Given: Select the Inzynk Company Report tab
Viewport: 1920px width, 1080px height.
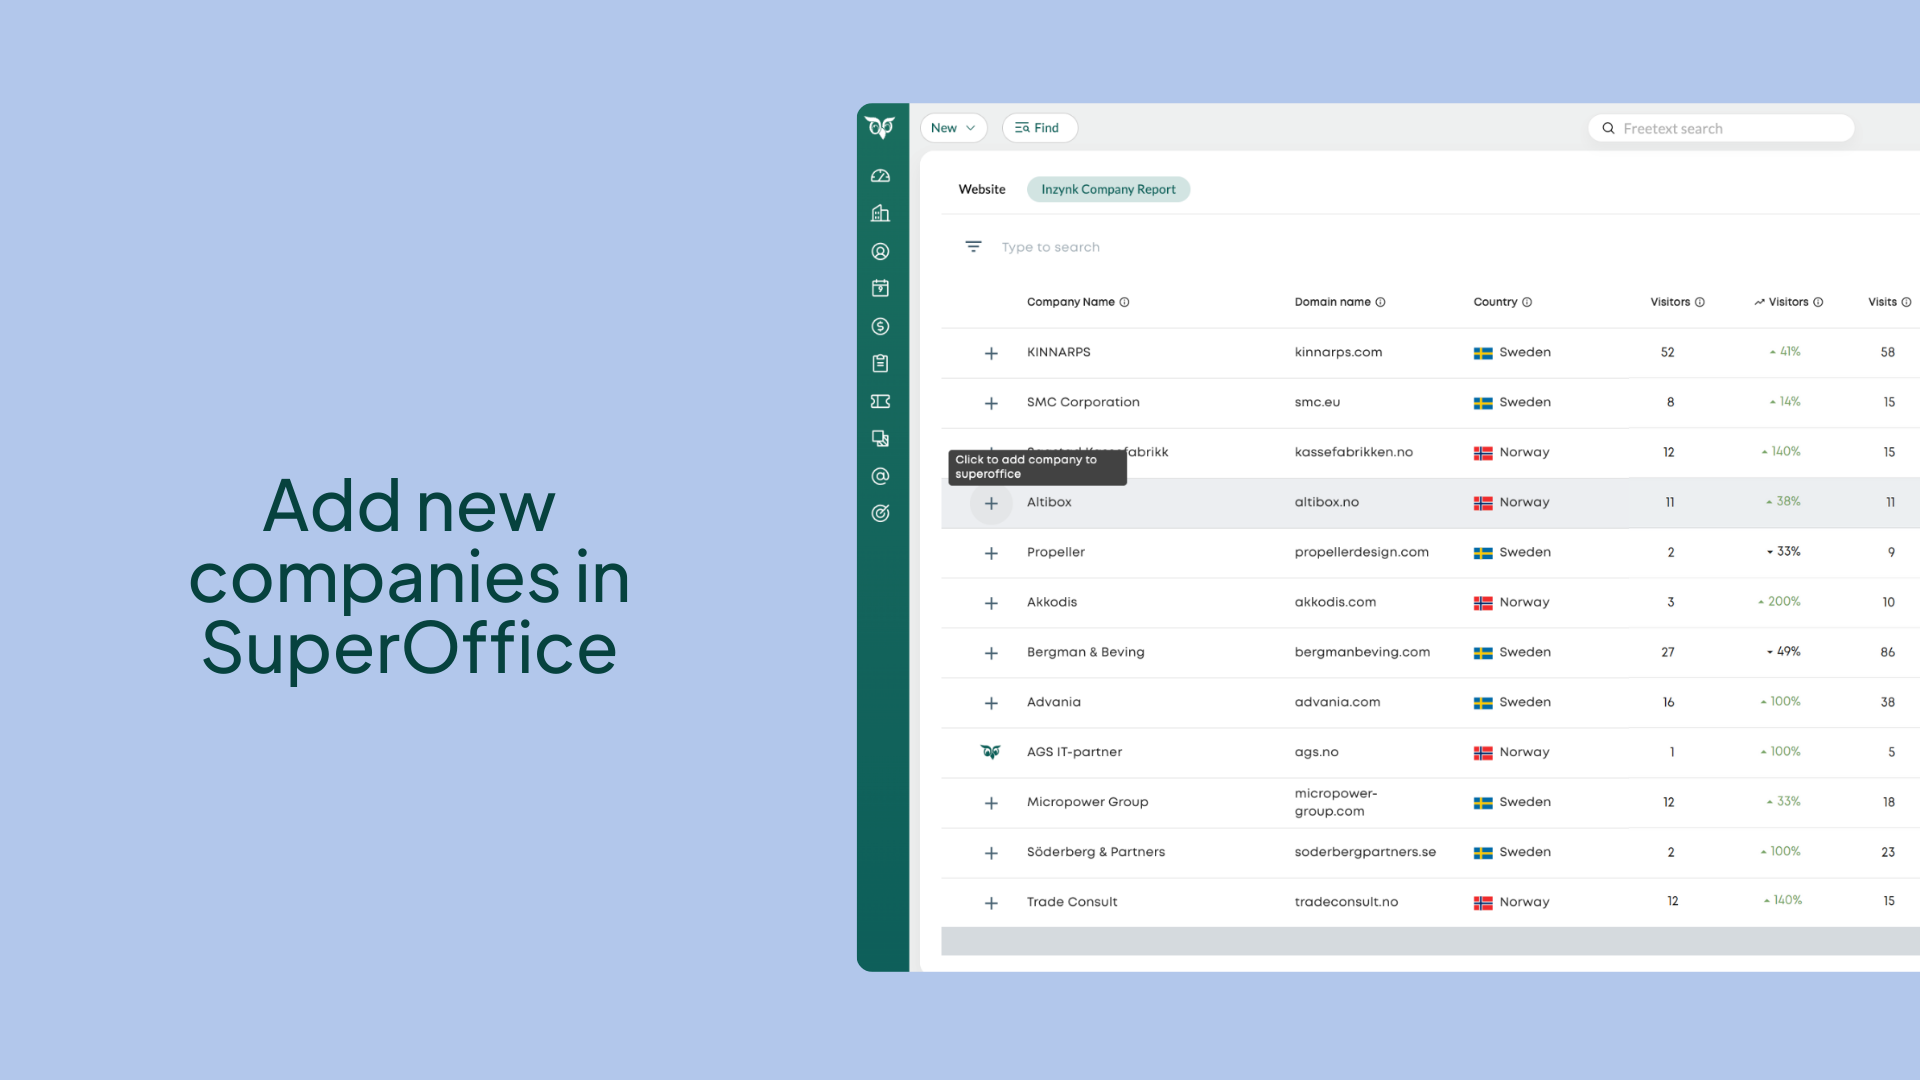Looking at the screenshot, I should click(1108, 189).
